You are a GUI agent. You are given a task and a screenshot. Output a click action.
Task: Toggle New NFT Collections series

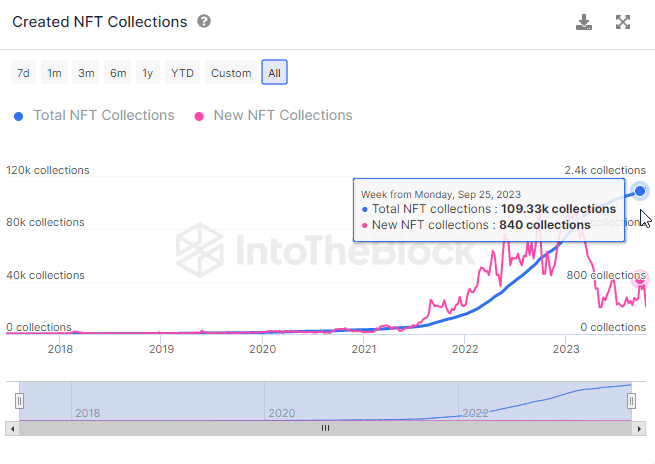coord(282,115)
